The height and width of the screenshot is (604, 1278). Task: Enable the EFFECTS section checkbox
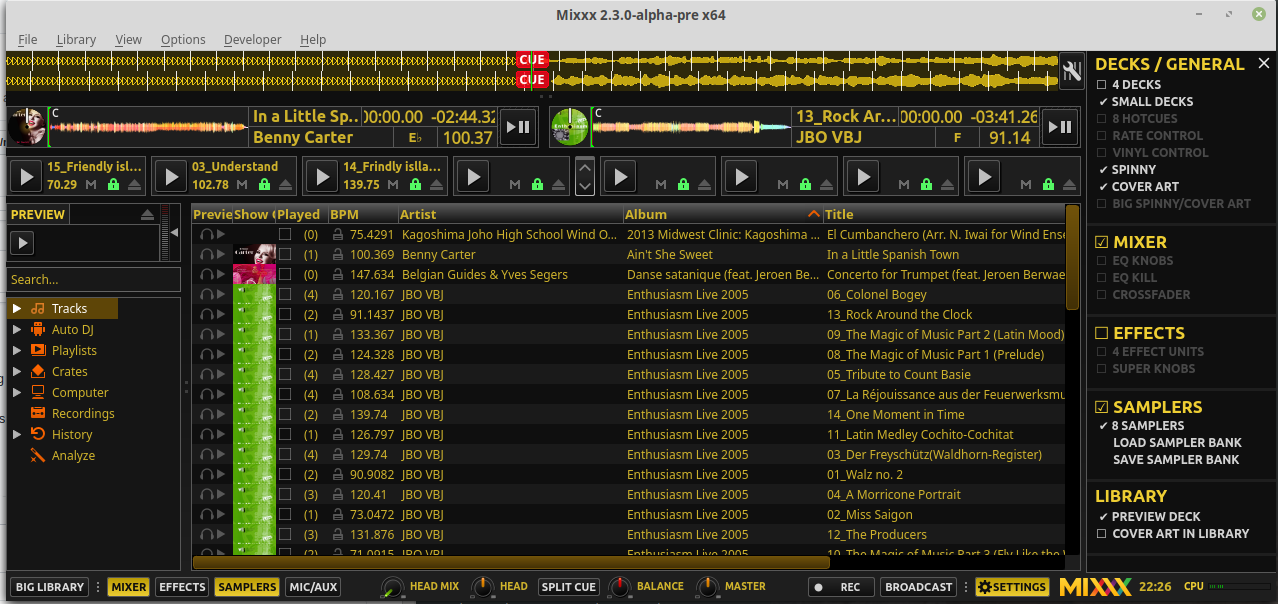1102,333
